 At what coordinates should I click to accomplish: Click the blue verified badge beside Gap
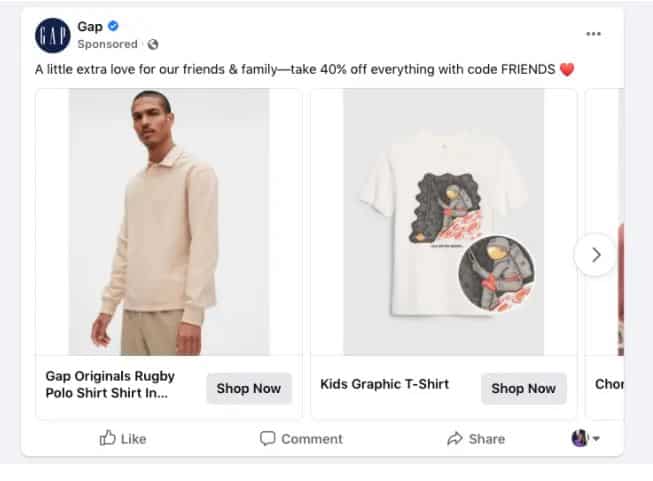pos(113,26)
